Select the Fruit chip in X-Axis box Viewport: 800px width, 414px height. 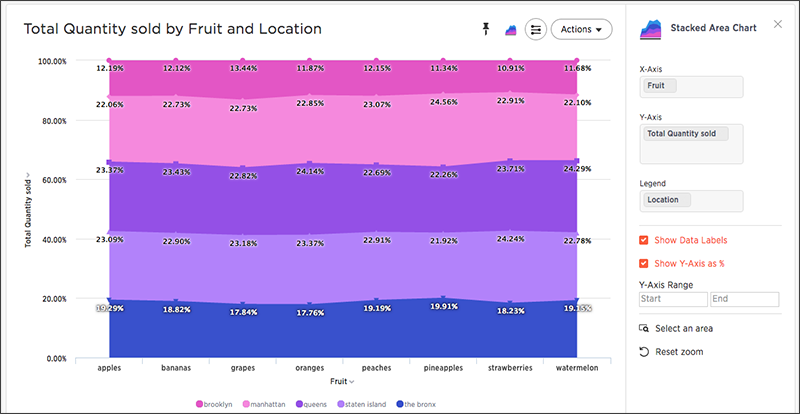point(660,86)
